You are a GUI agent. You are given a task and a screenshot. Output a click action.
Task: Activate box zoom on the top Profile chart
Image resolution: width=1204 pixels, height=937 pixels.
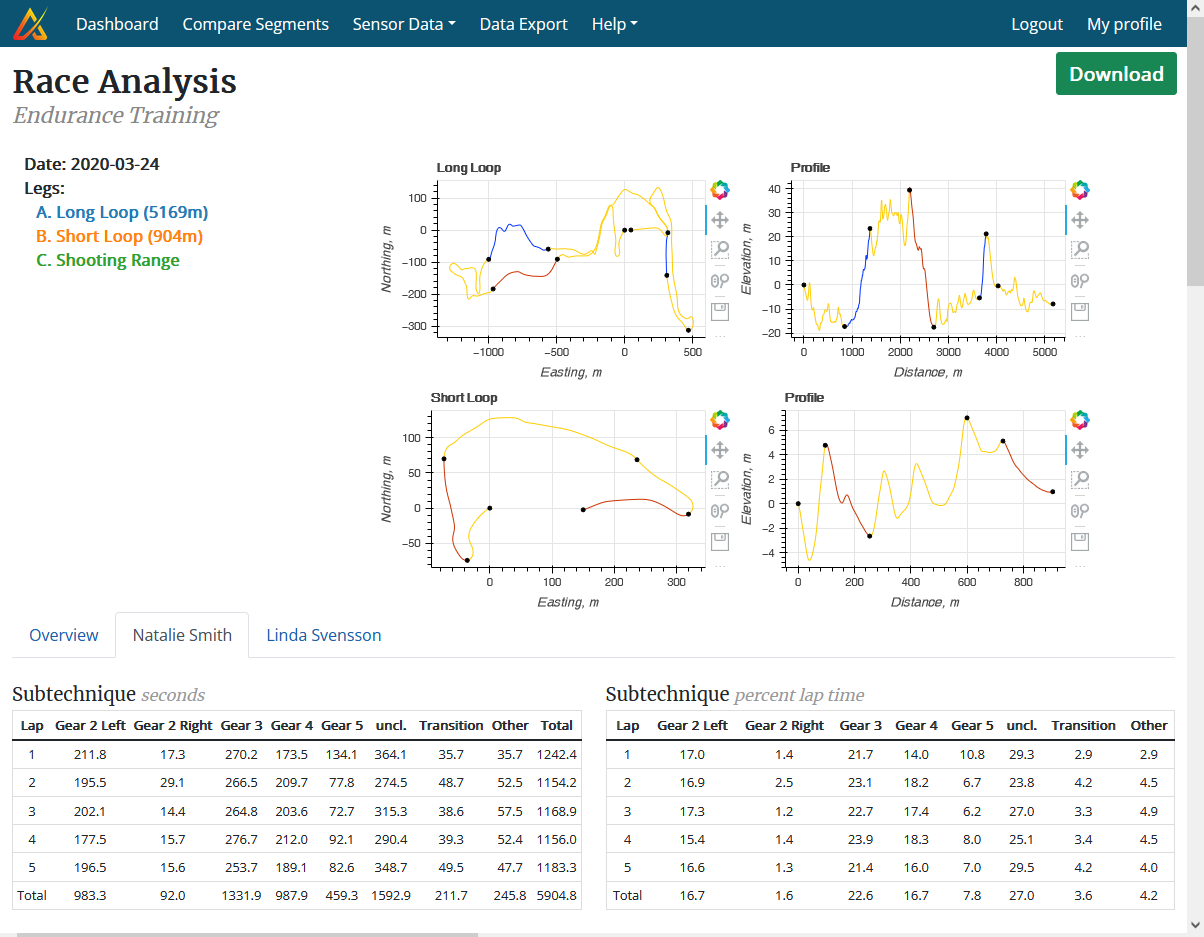[1080, 249]
